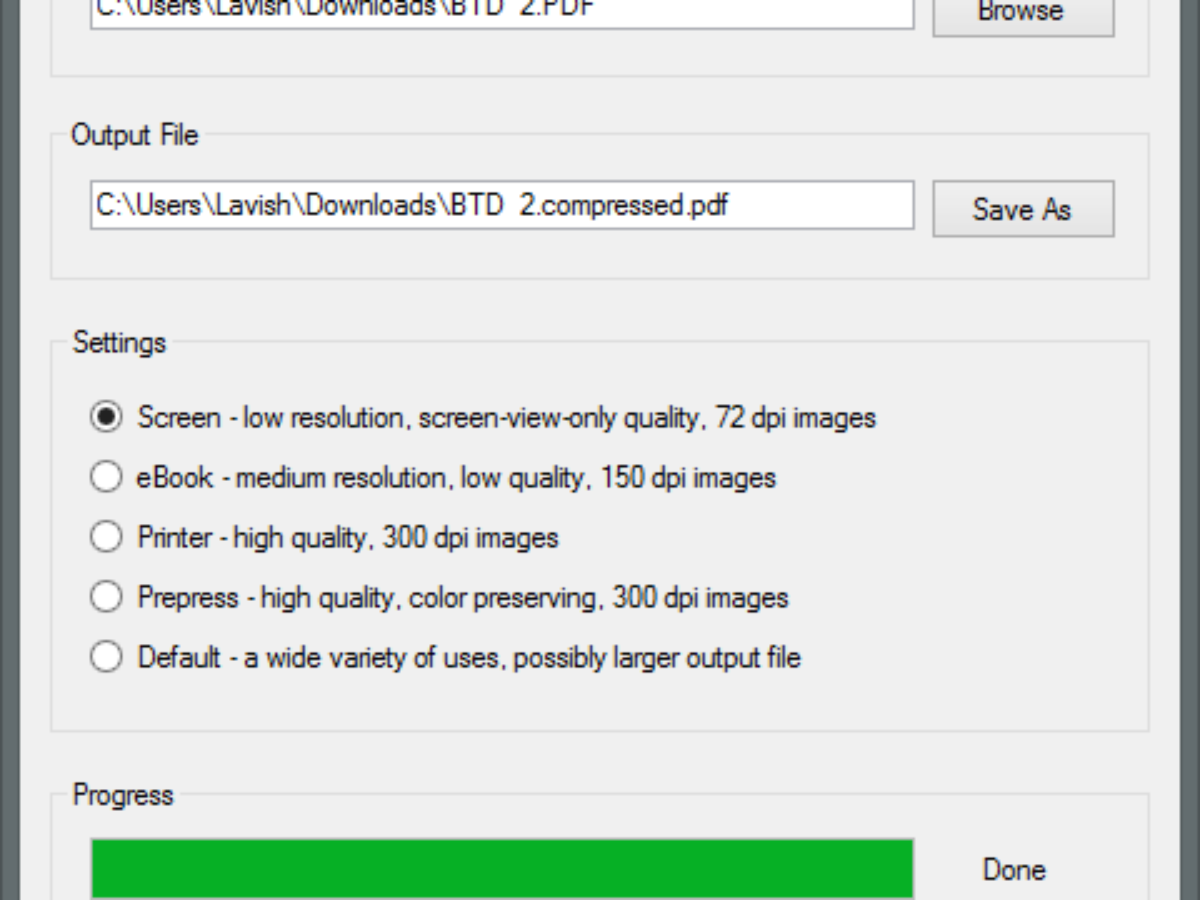Pick the Prepress color preserving radio button

click(106, 597)
